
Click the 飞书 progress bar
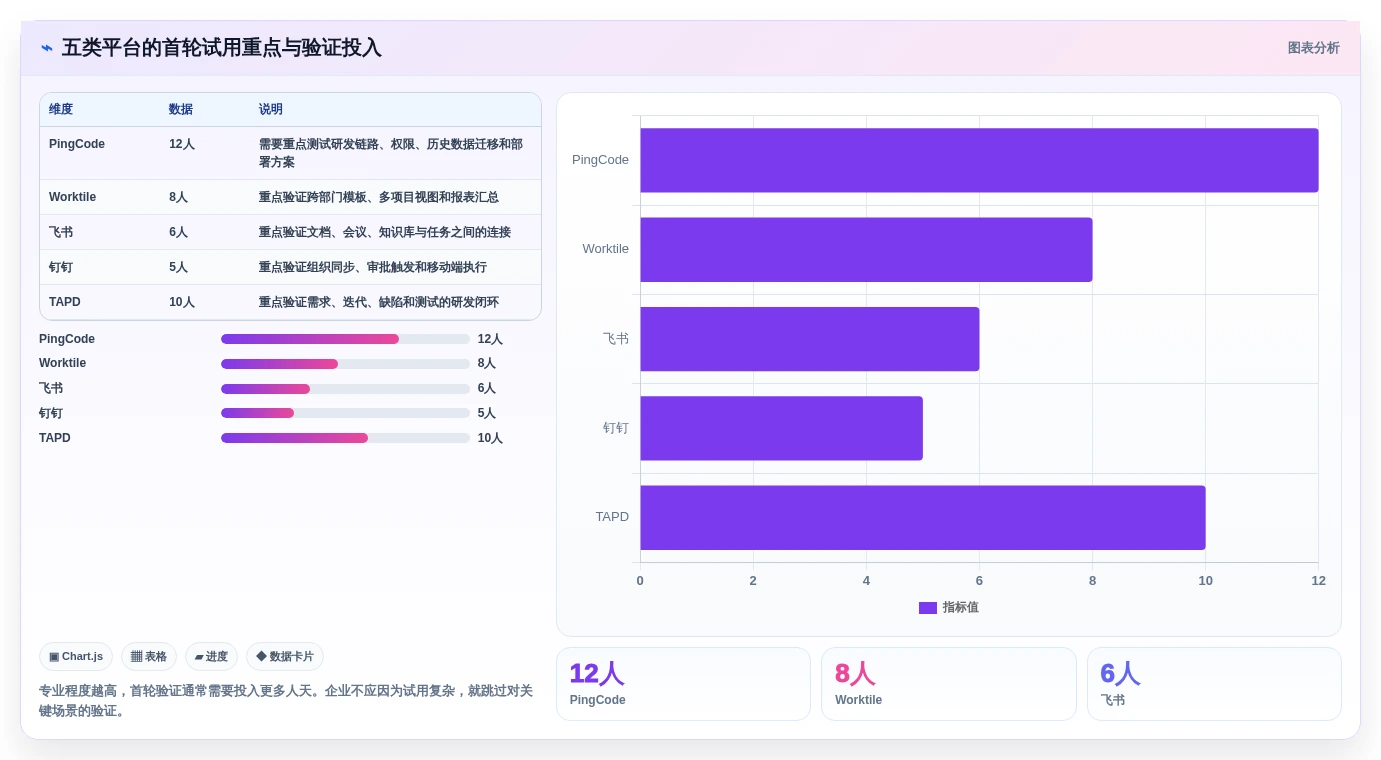345,389
